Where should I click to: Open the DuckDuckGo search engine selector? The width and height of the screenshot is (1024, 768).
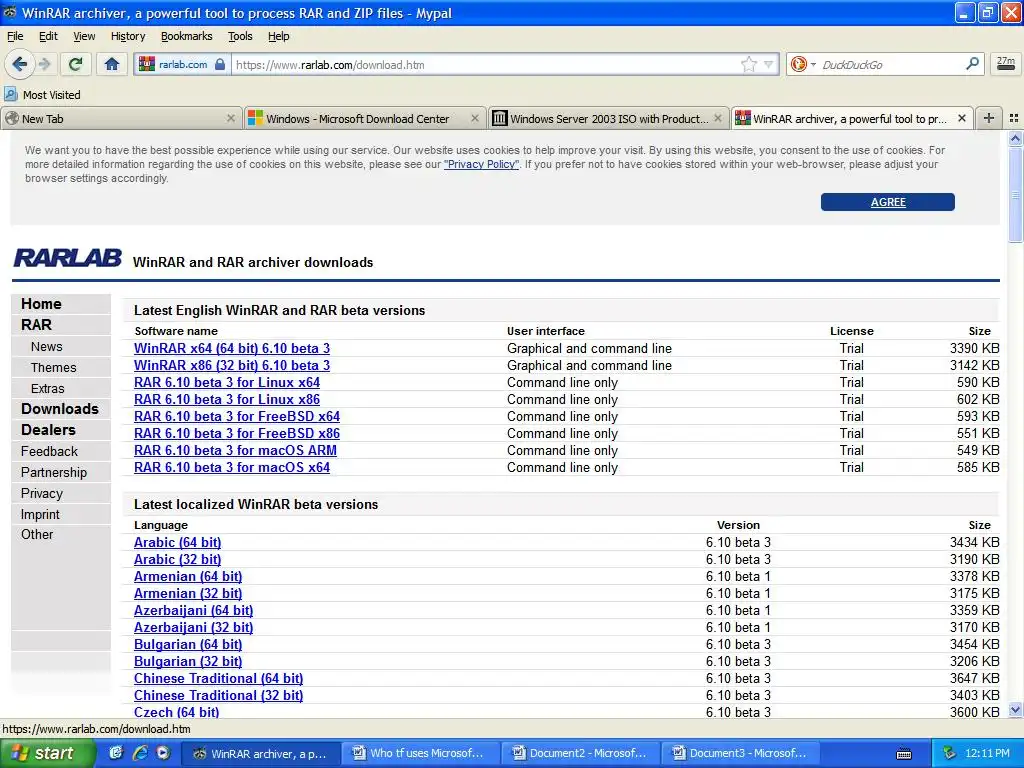(x=803, y=64)
